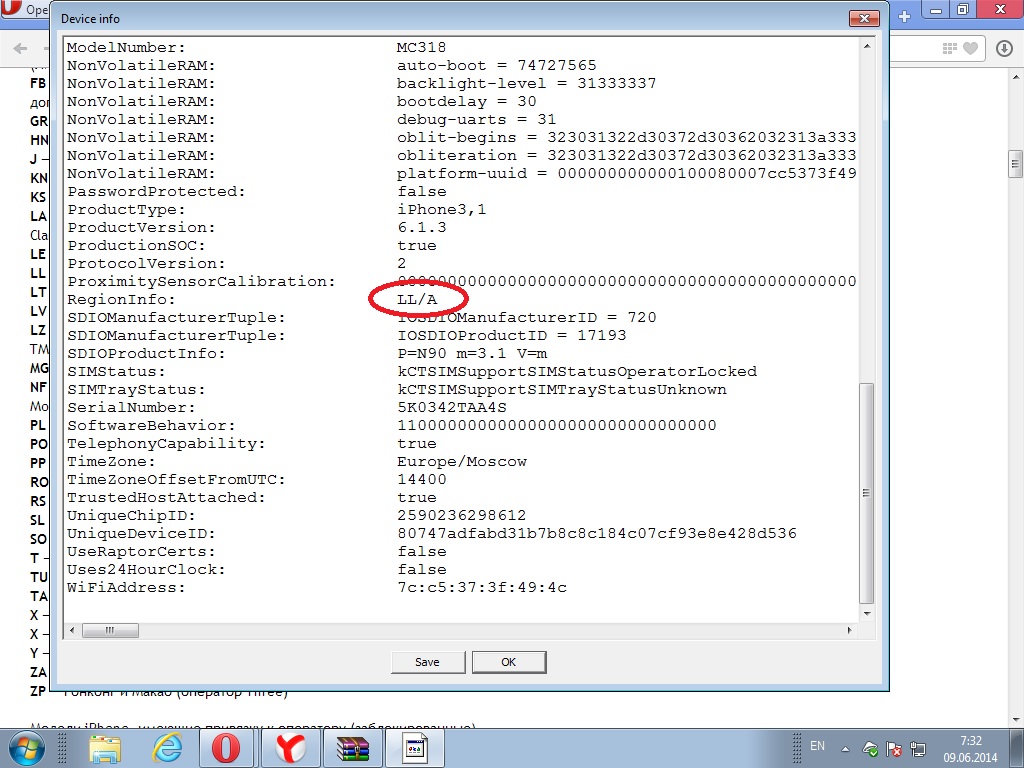Open Windows Explorer from the taskbar
This screenshot has height=768, width=1024.
[x=105, y=748]
